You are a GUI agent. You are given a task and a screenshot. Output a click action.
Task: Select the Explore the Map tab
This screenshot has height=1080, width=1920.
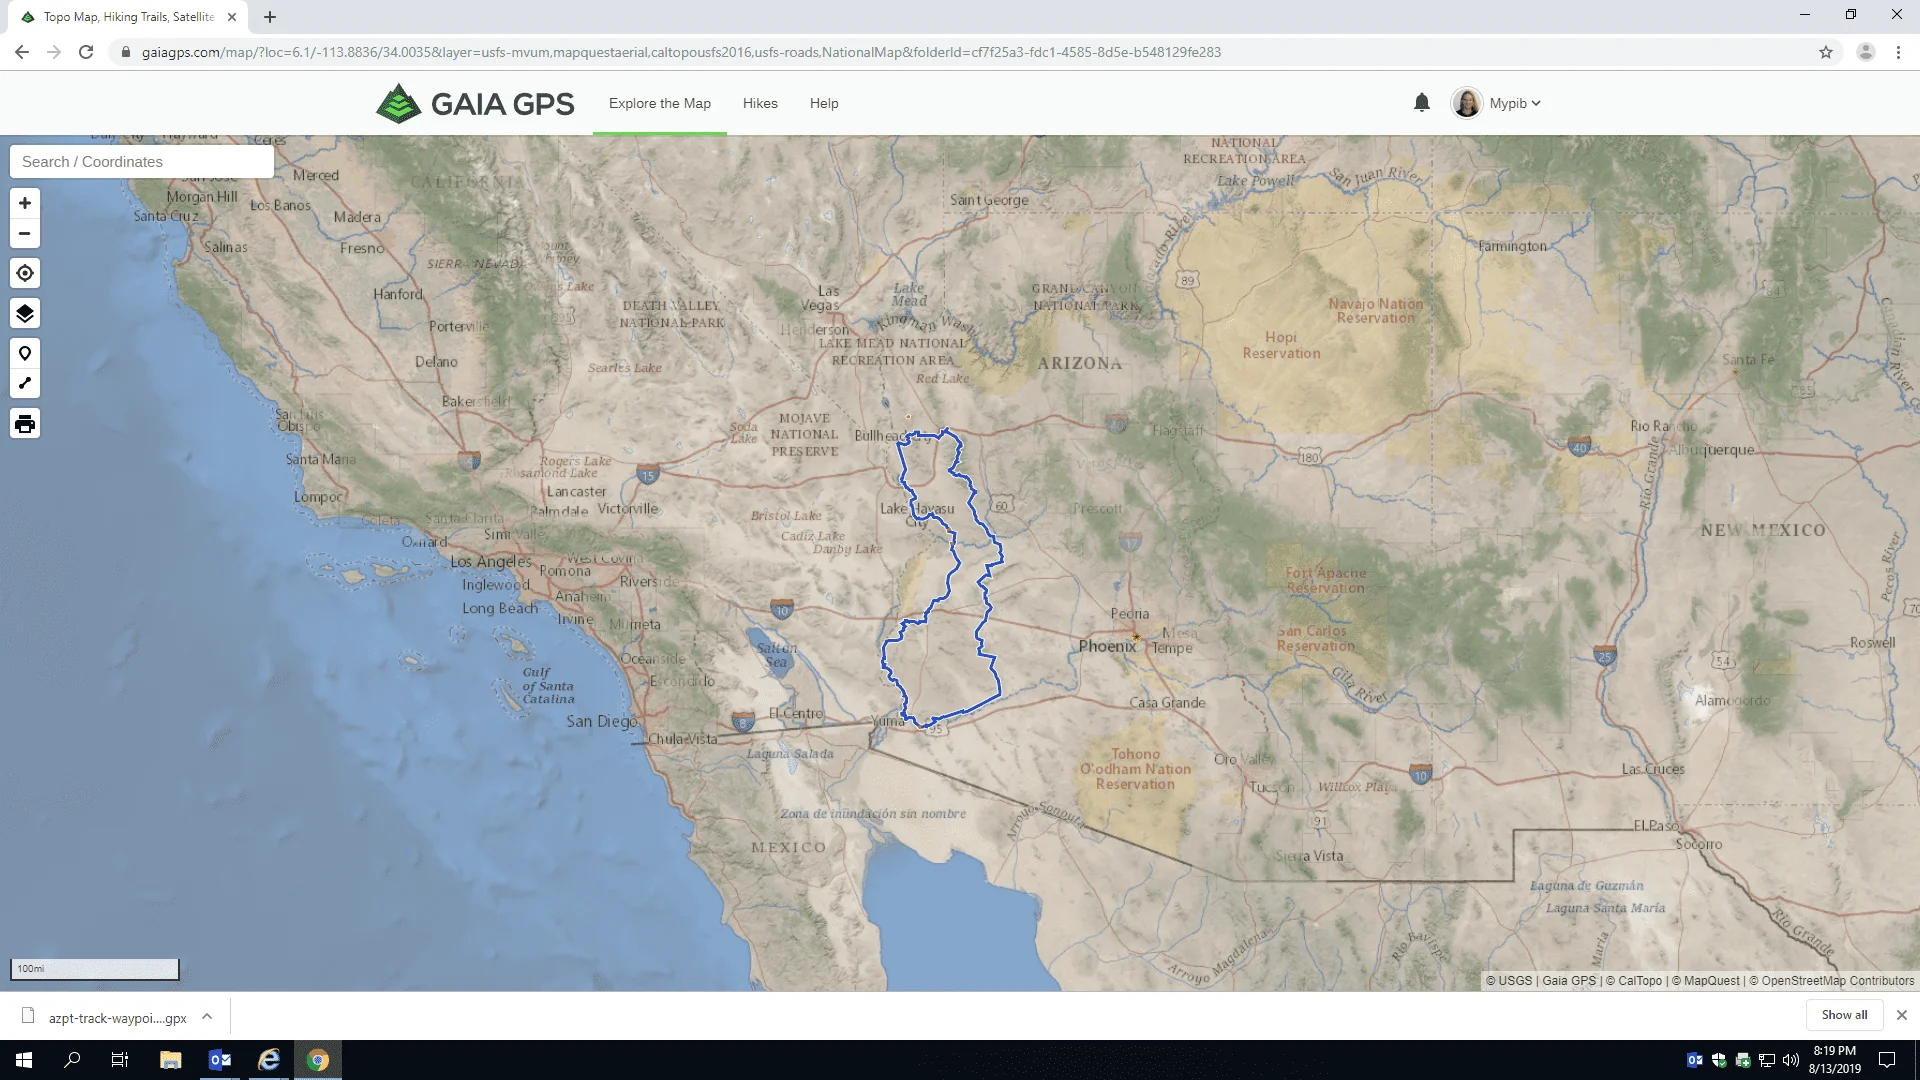click(x=660, y=103)
